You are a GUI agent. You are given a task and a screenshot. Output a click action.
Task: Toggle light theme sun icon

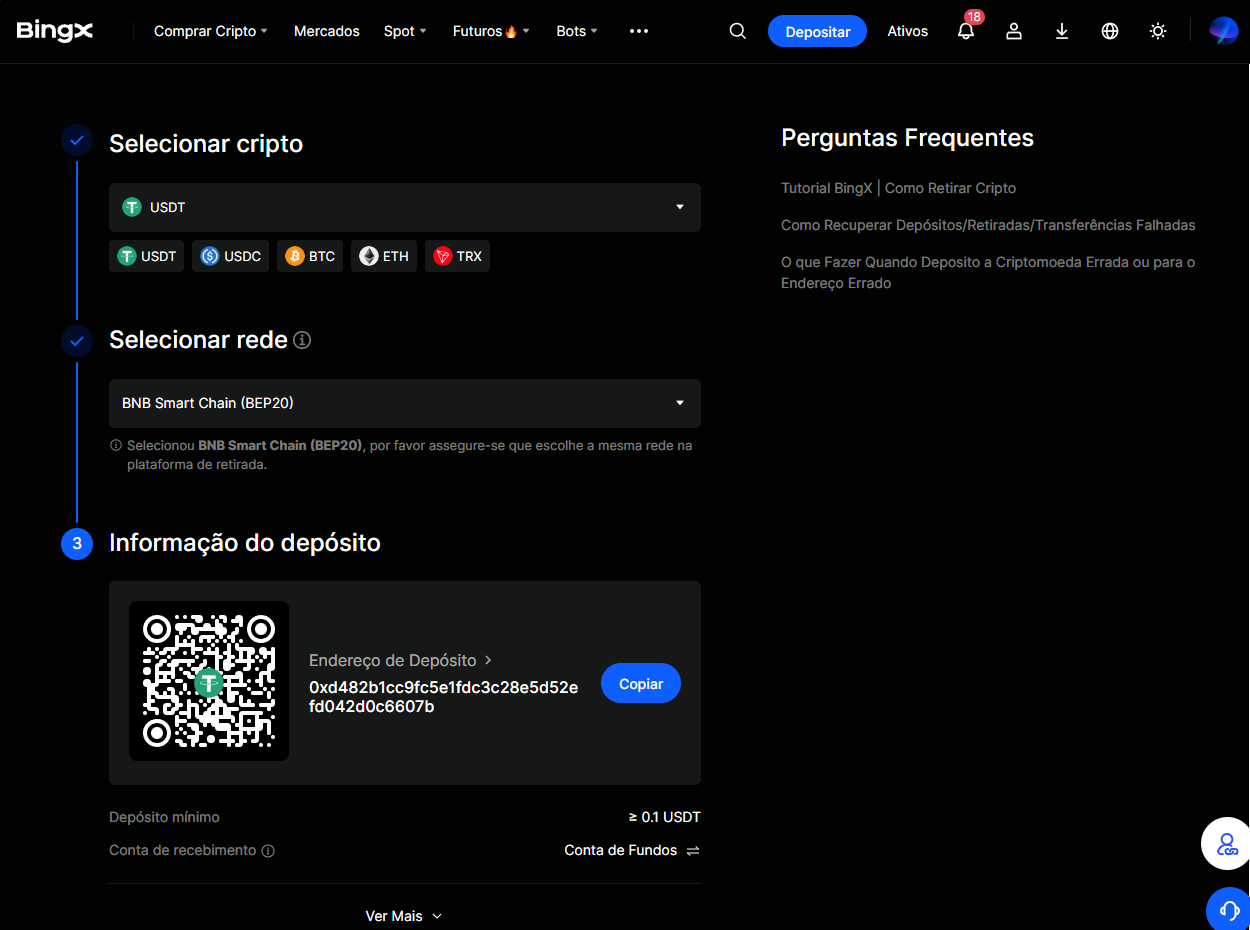1158,31
